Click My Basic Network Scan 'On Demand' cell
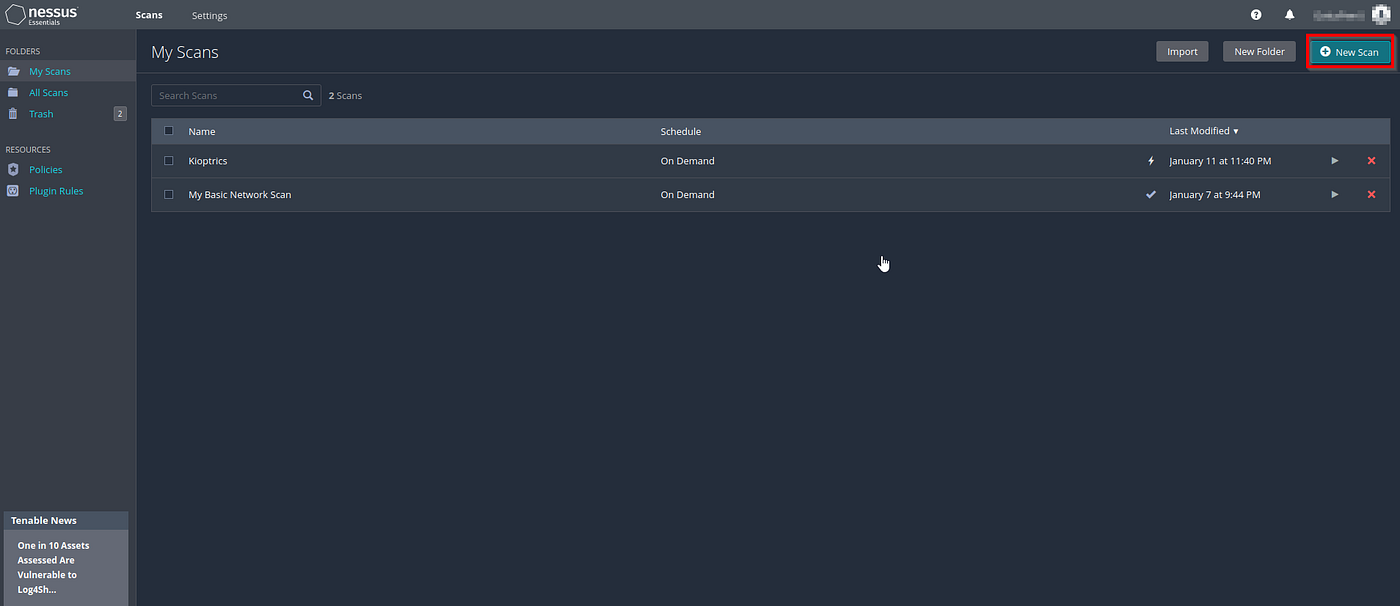The height and width of the screenshot is (606, 1400). 688,195
